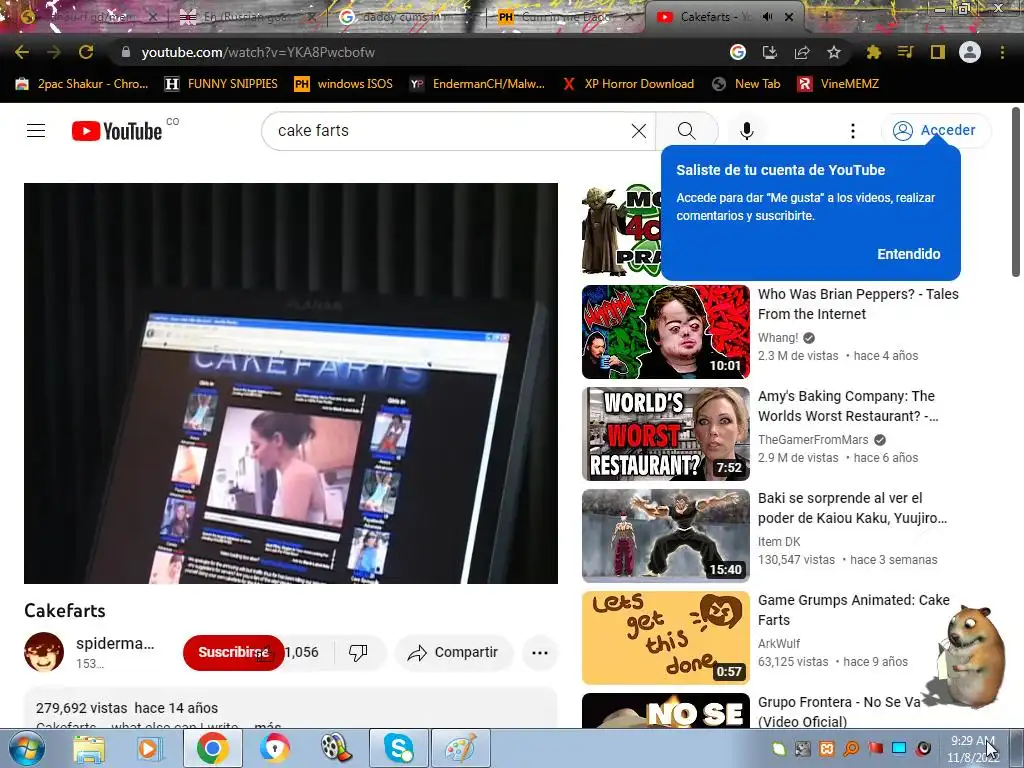Image resolution: width=1024 pixels, height=768 pixels.
Task: Go back to the previous page
Action: point(22,52)
